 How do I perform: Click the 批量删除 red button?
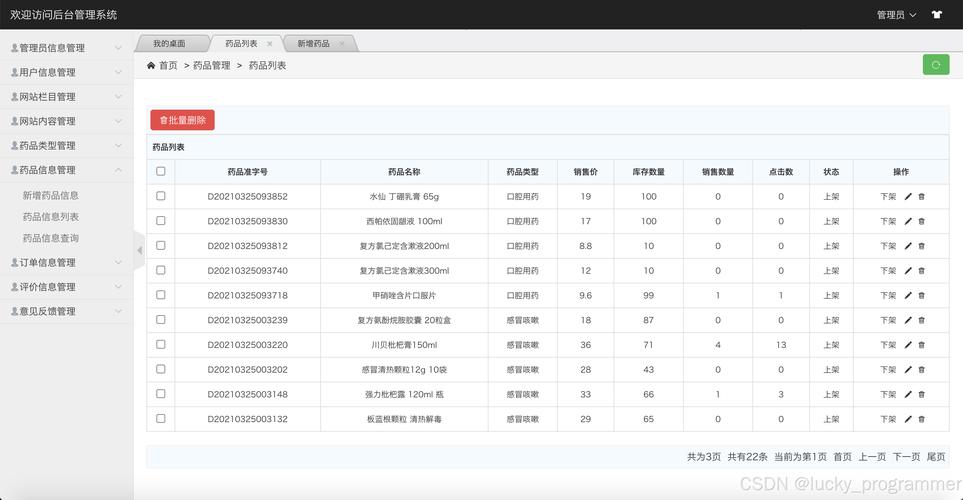(x=182, y=120)
